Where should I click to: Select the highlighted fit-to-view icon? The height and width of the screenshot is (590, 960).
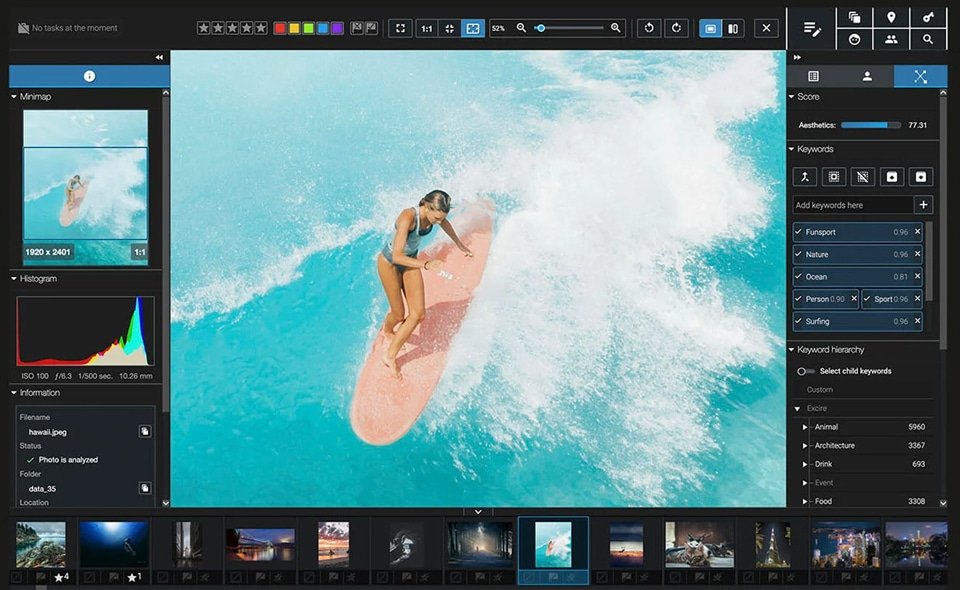point(473,28)
